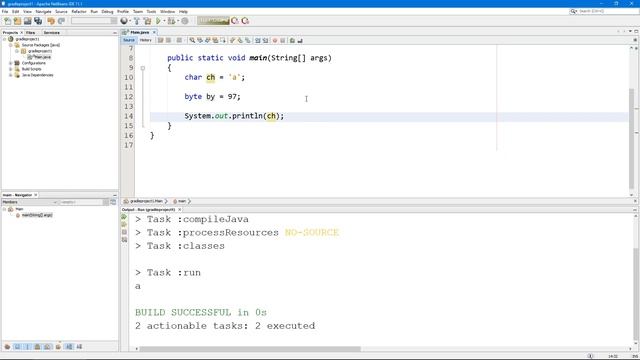Screen dimensions: 640x360
Task: Select main(String[] args) in Navigator
Action: click(34, 215)
